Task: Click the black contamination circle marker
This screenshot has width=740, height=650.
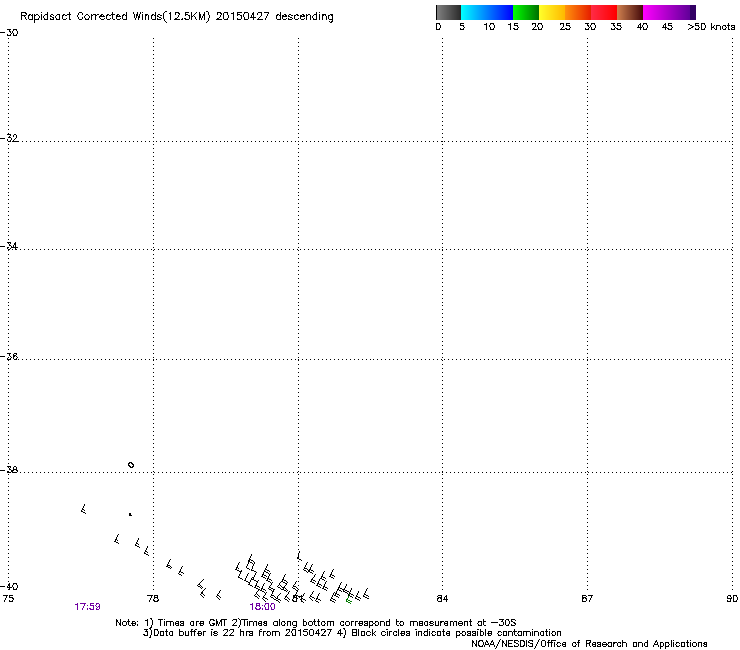Action: [x=131, y=465]
